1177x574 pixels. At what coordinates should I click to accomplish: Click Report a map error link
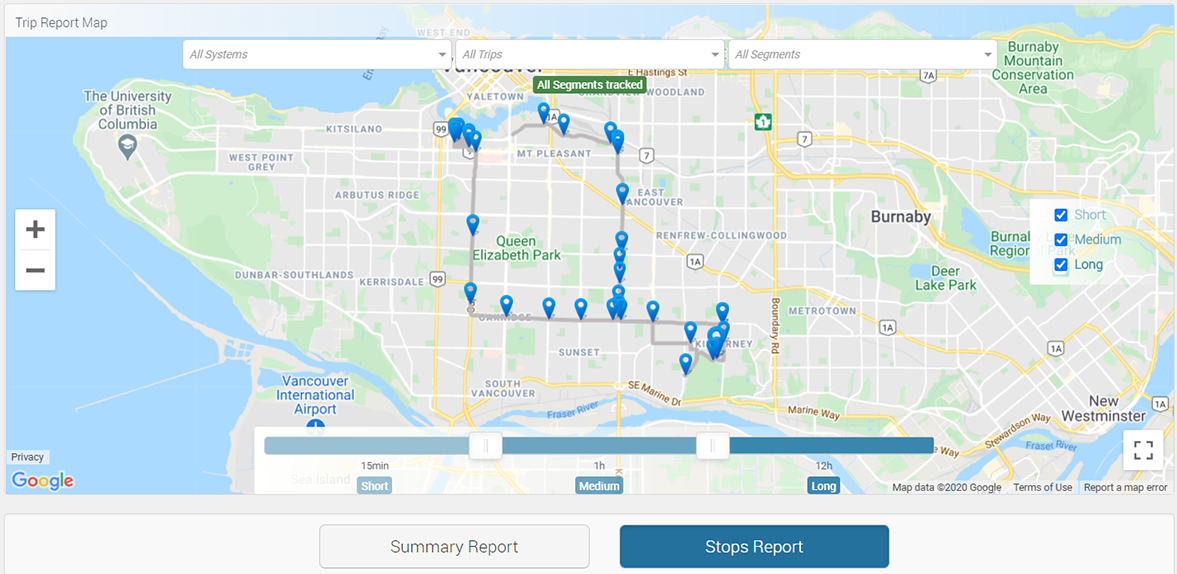[x=1125, y=488]
